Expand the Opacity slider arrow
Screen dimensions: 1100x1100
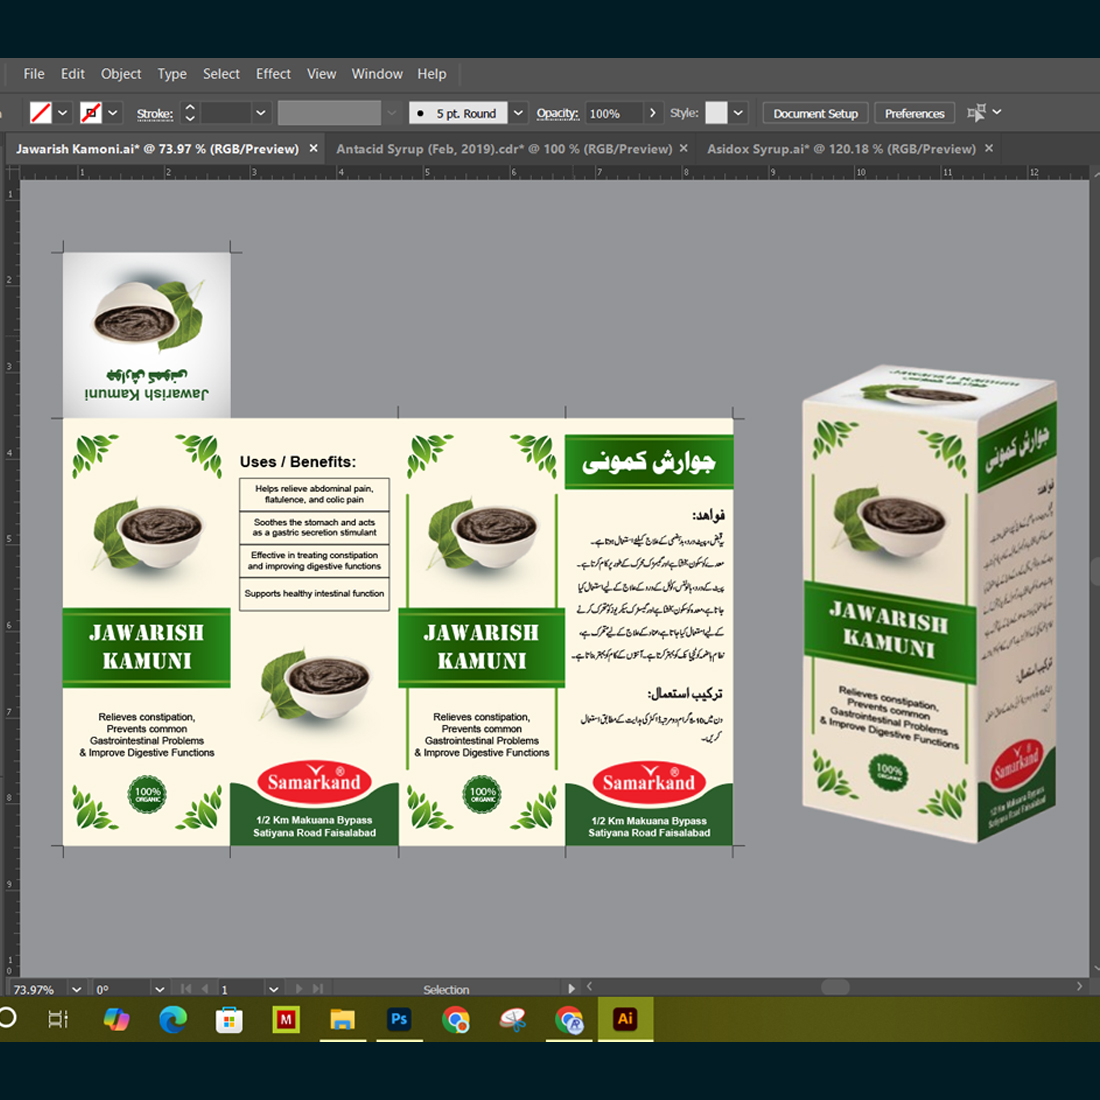click(x=652, y=113)
